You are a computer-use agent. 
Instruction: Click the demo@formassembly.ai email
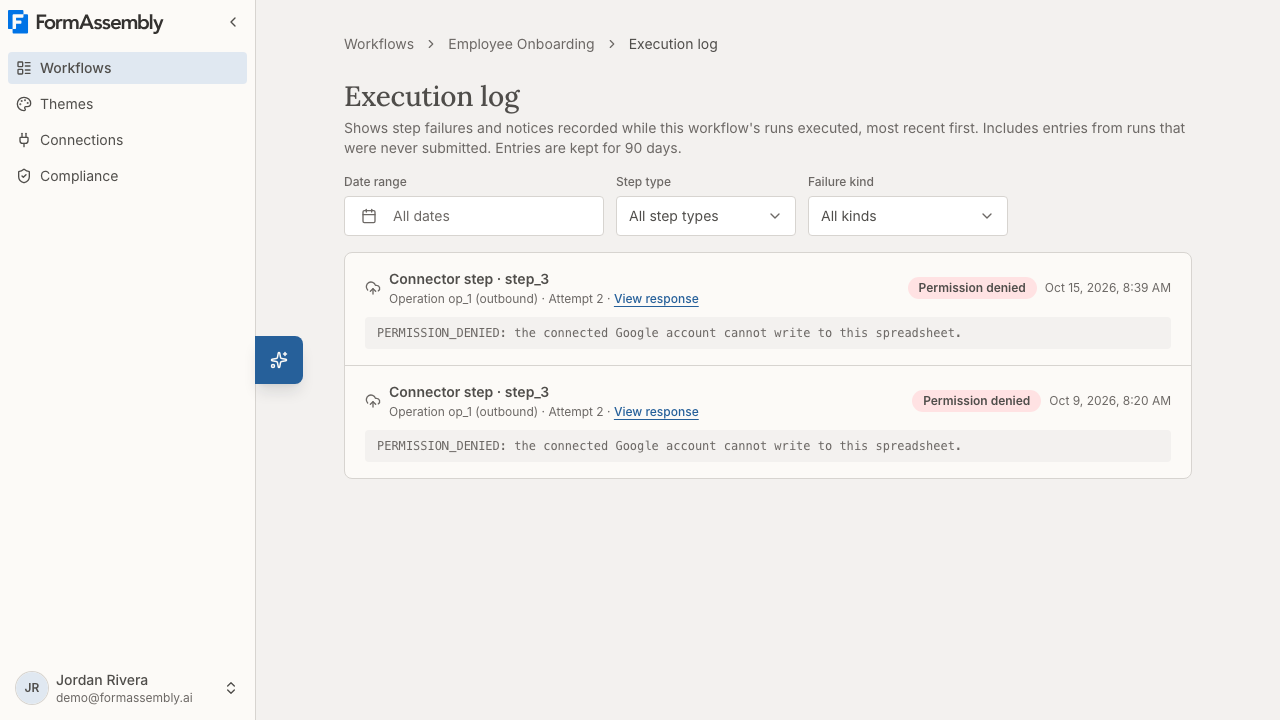coord(124,698)
